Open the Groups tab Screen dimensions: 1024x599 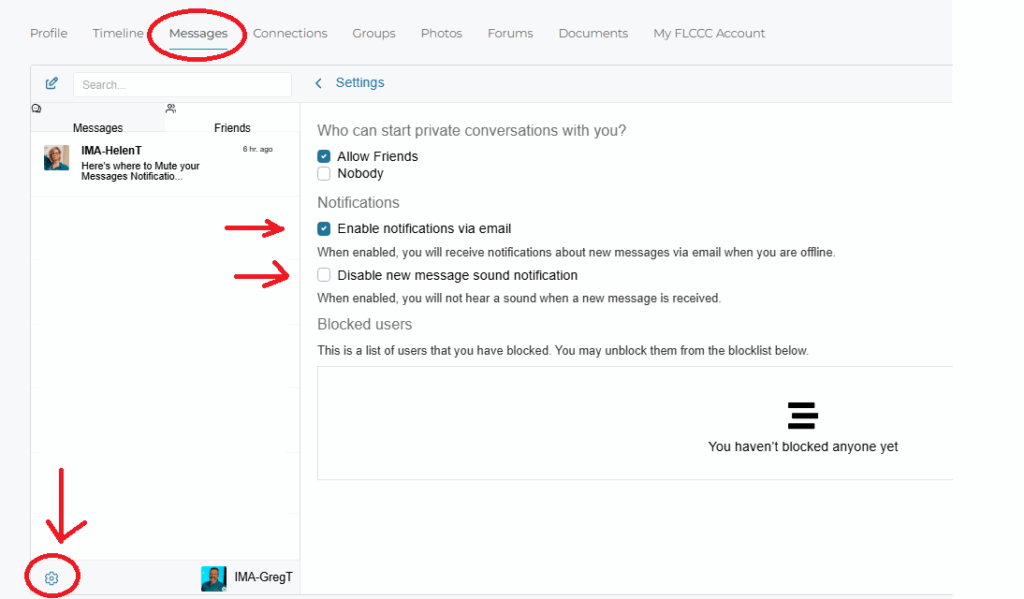(x=374, y=33)
